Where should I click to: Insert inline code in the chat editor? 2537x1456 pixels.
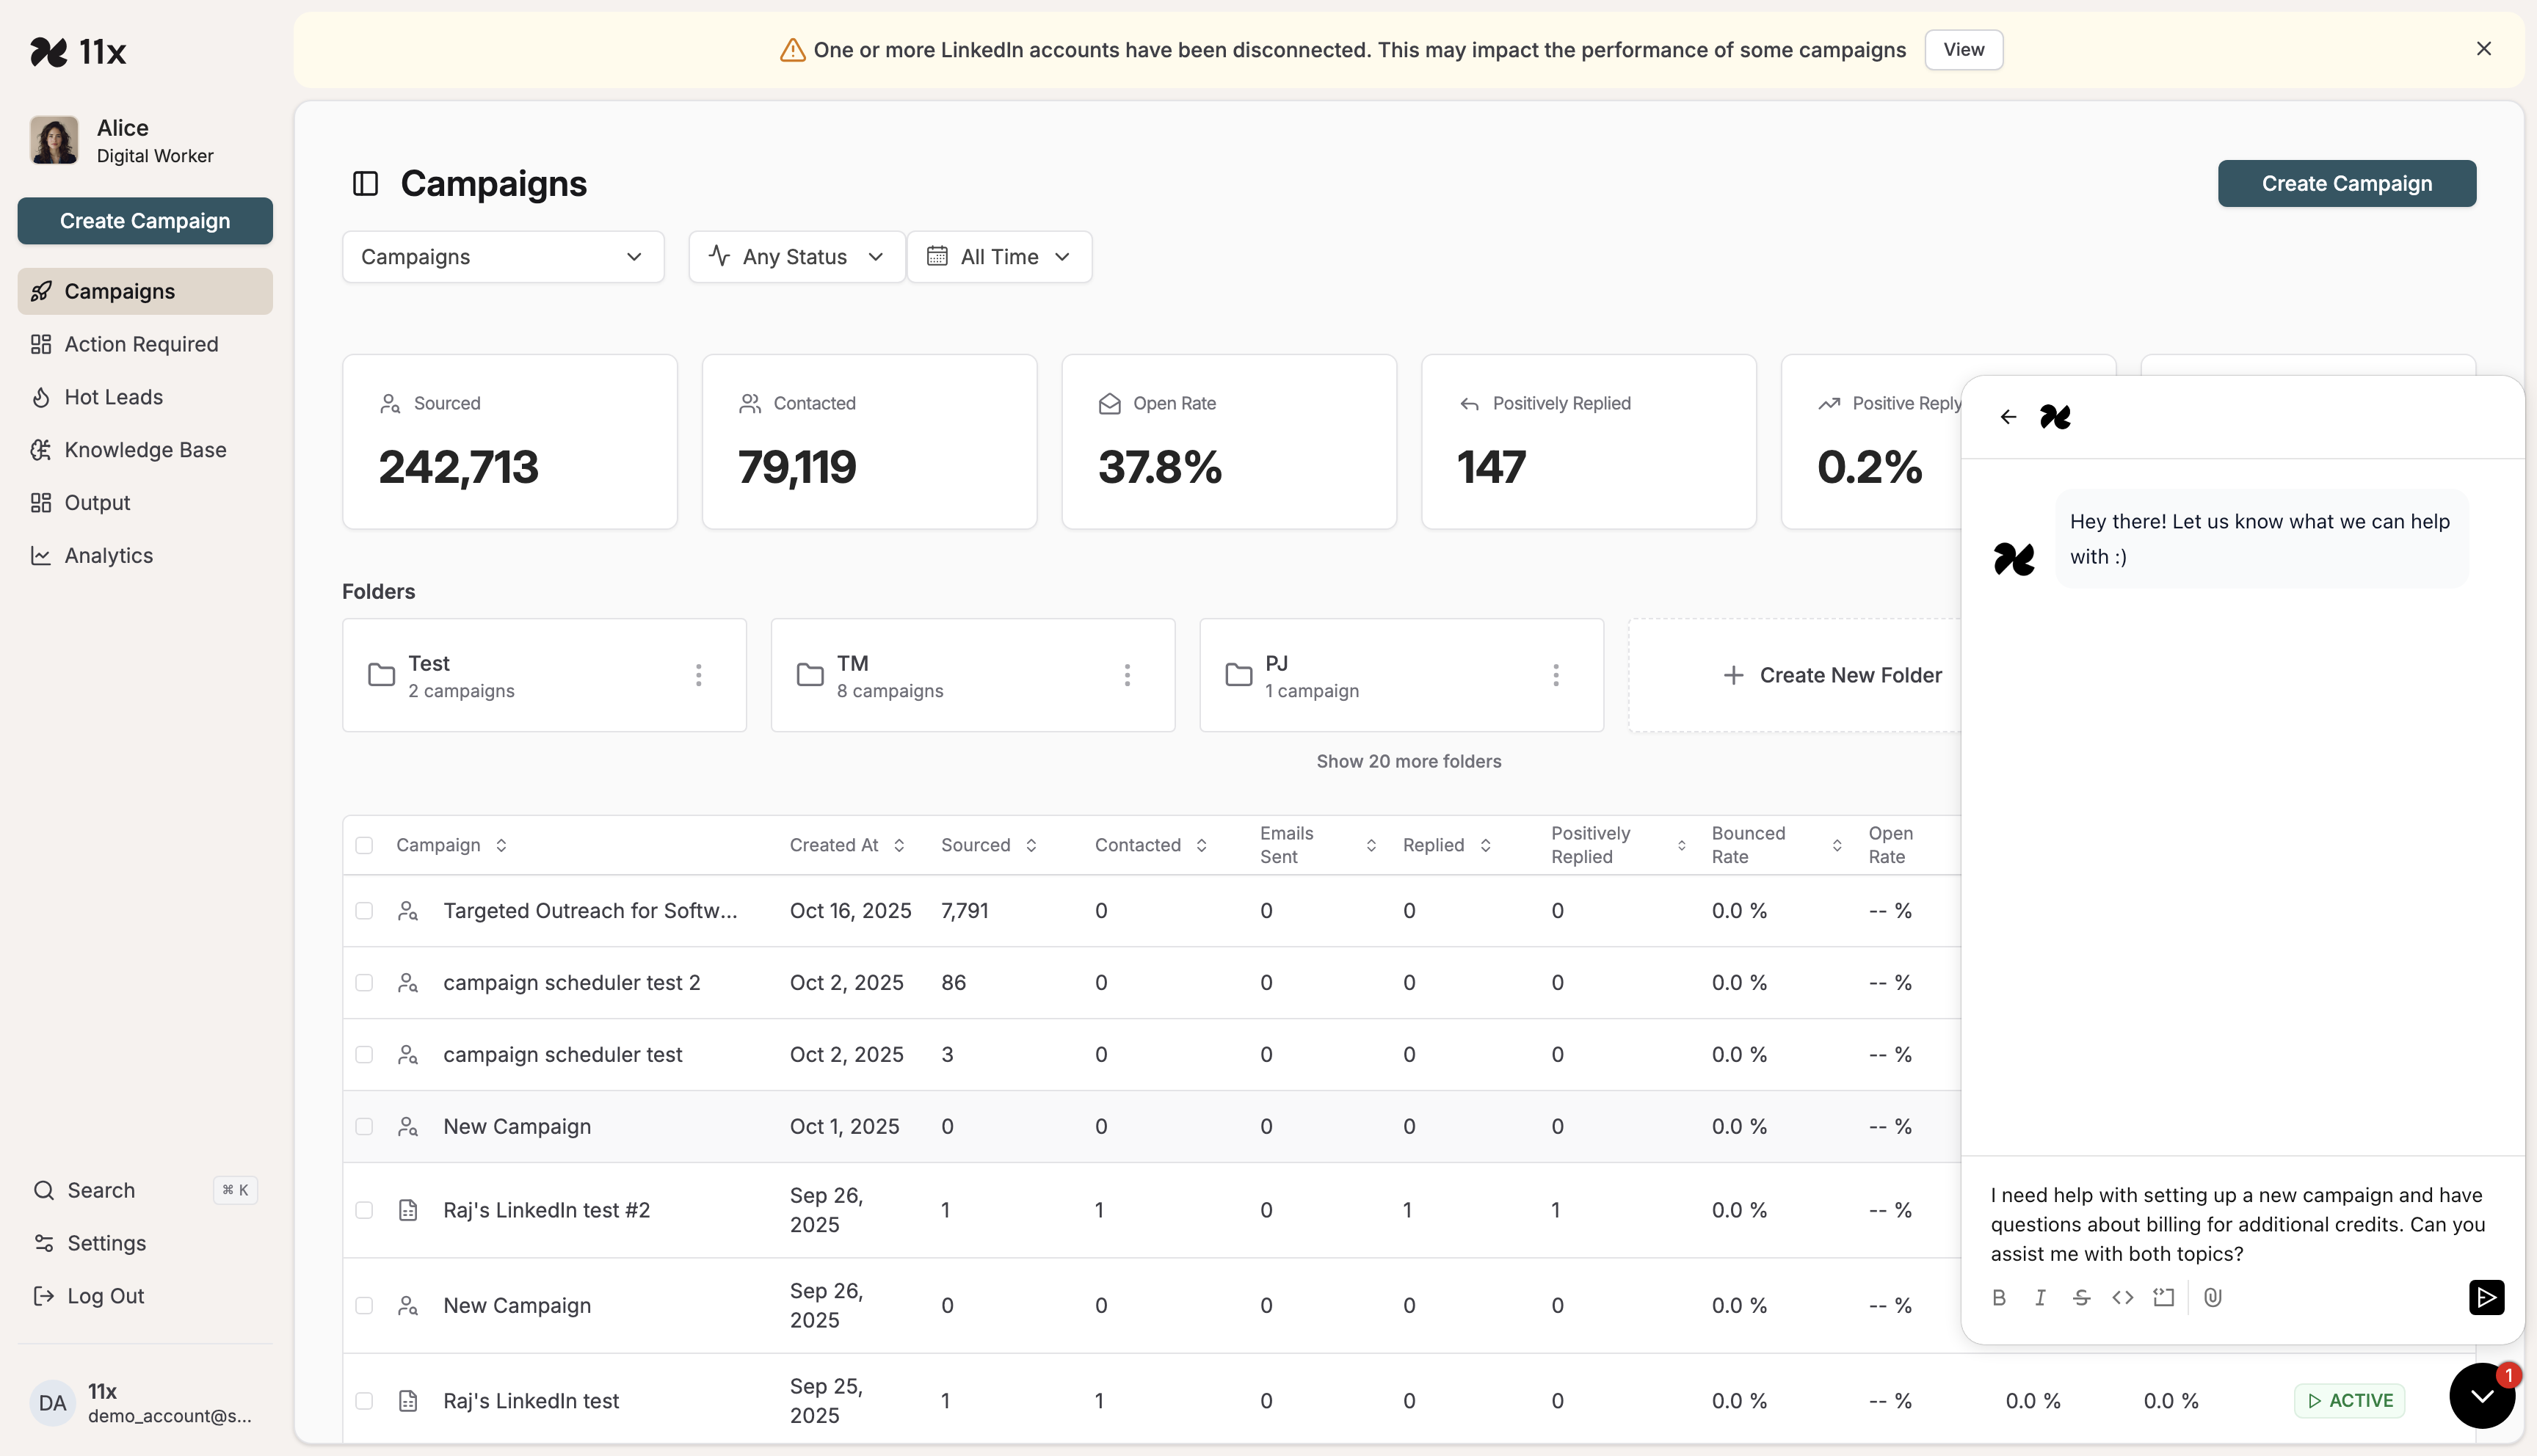tap(2122, 1297)
